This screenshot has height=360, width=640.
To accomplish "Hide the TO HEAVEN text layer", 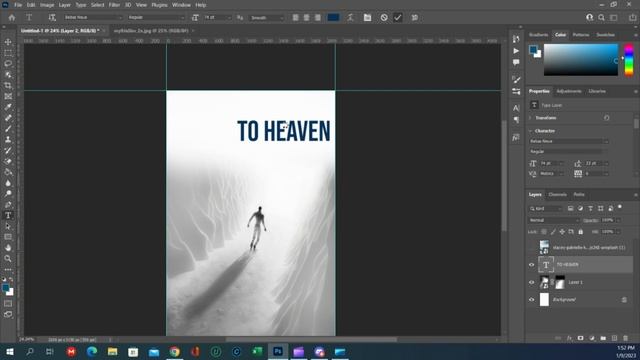I will tap(531, 264).
